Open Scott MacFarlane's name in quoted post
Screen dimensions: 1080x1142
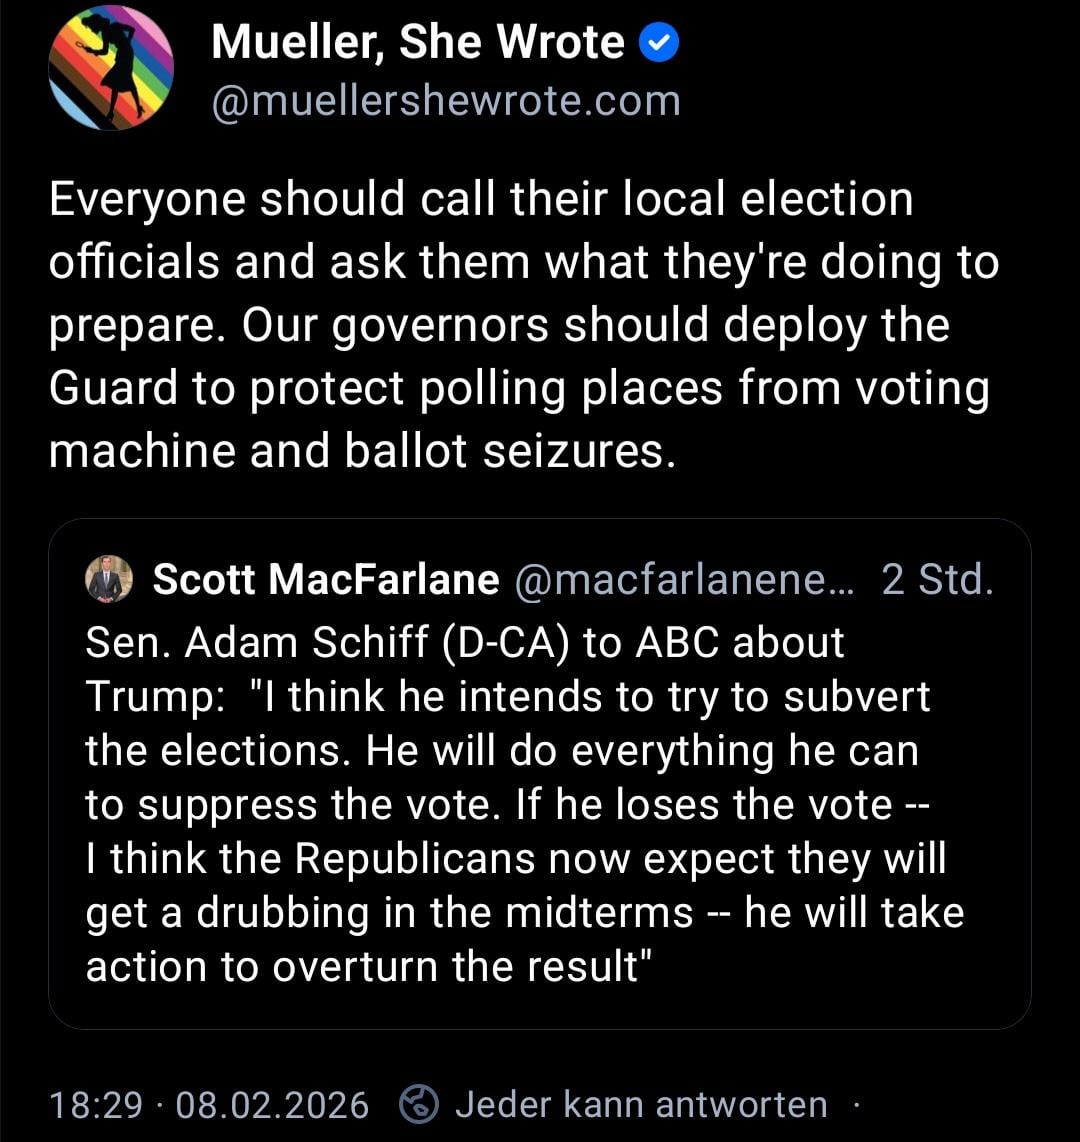(x=325, y=580)
